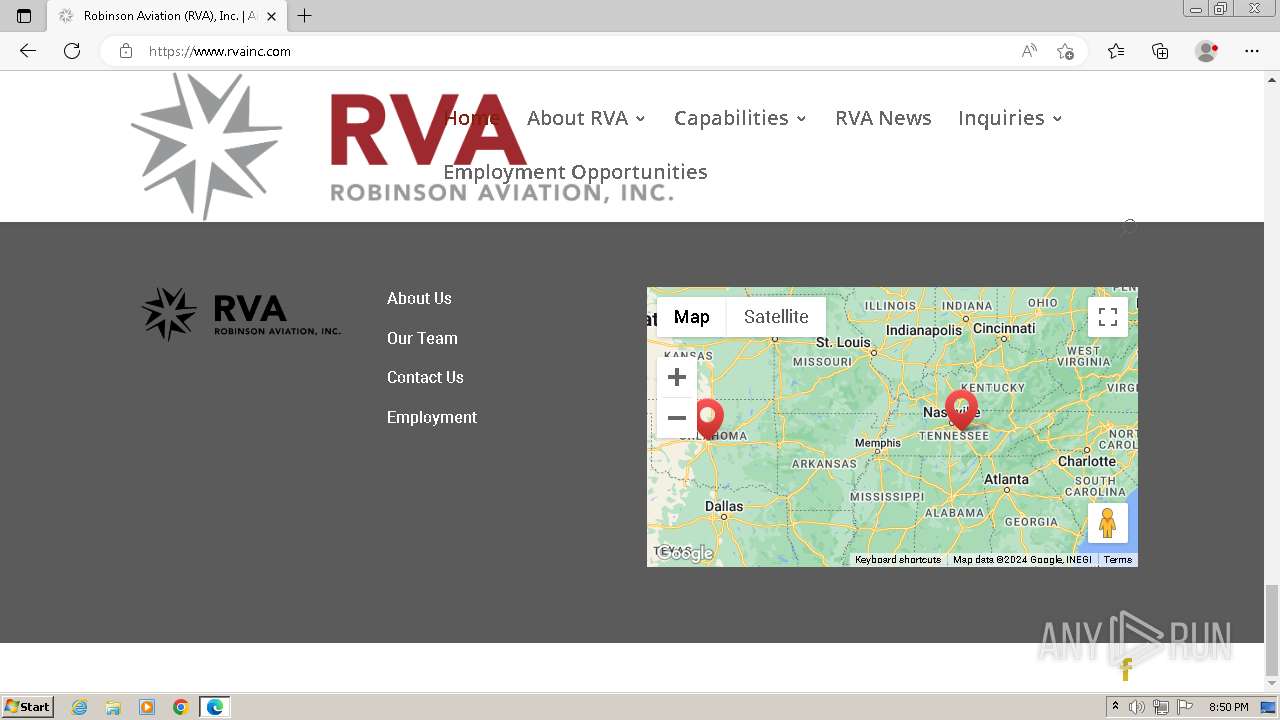Zoom out on the map
Screen dimensions: 1280x720
677,418
